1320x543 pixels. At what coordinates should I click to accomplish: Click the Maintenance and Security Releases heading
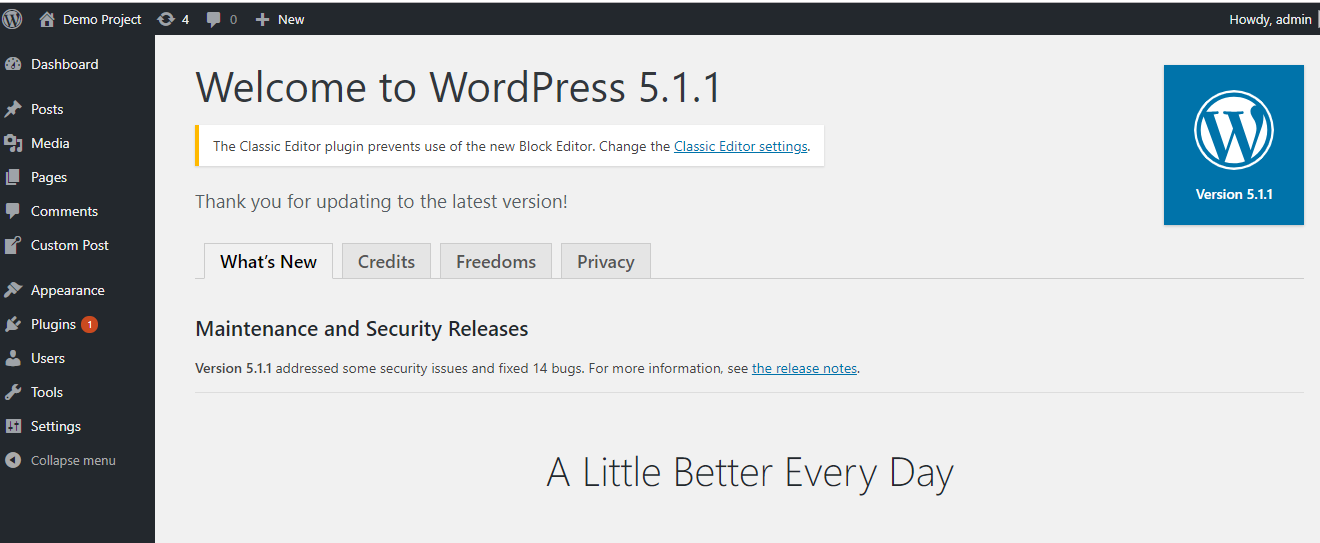coord(361,328)
